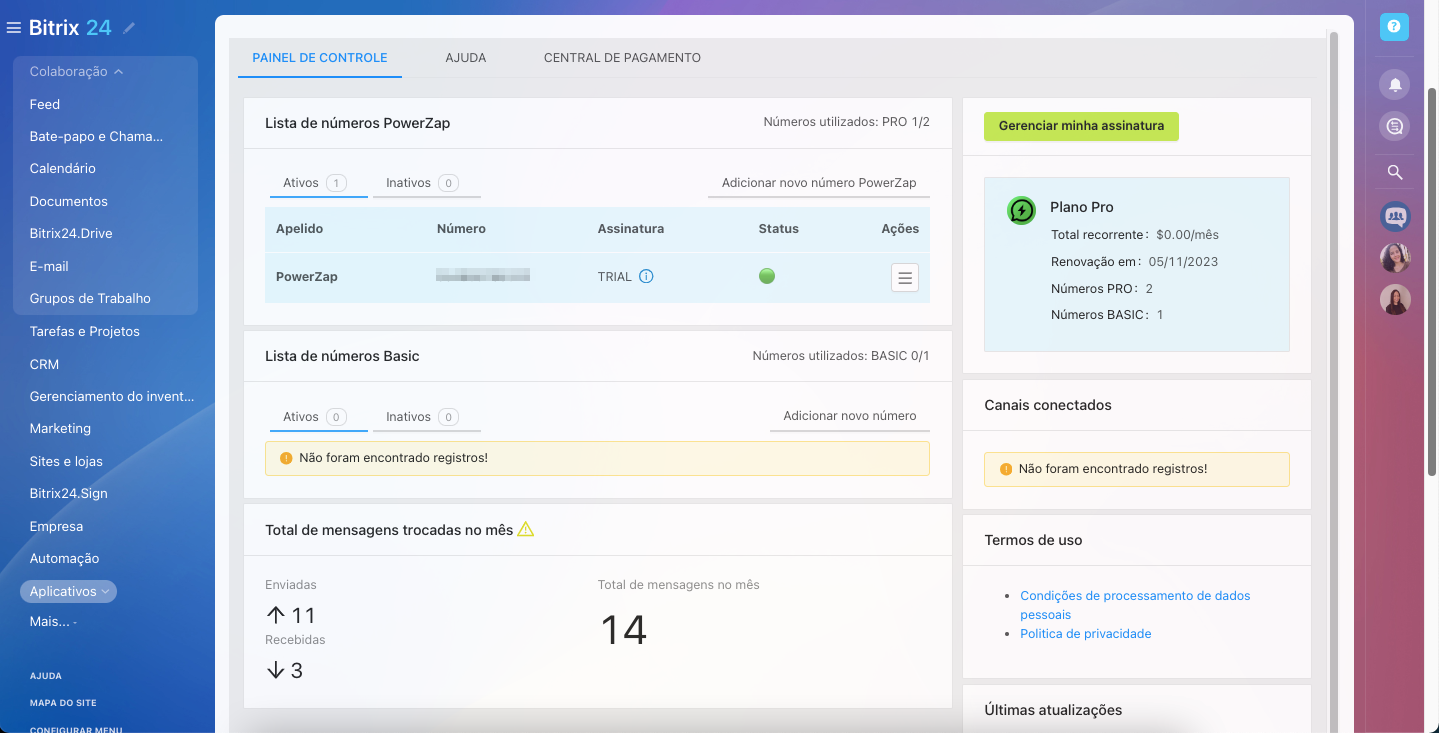The height and width of the screenshot is (733, 1439).
Task: Collapse the Colaboração section
Action: 76,72
